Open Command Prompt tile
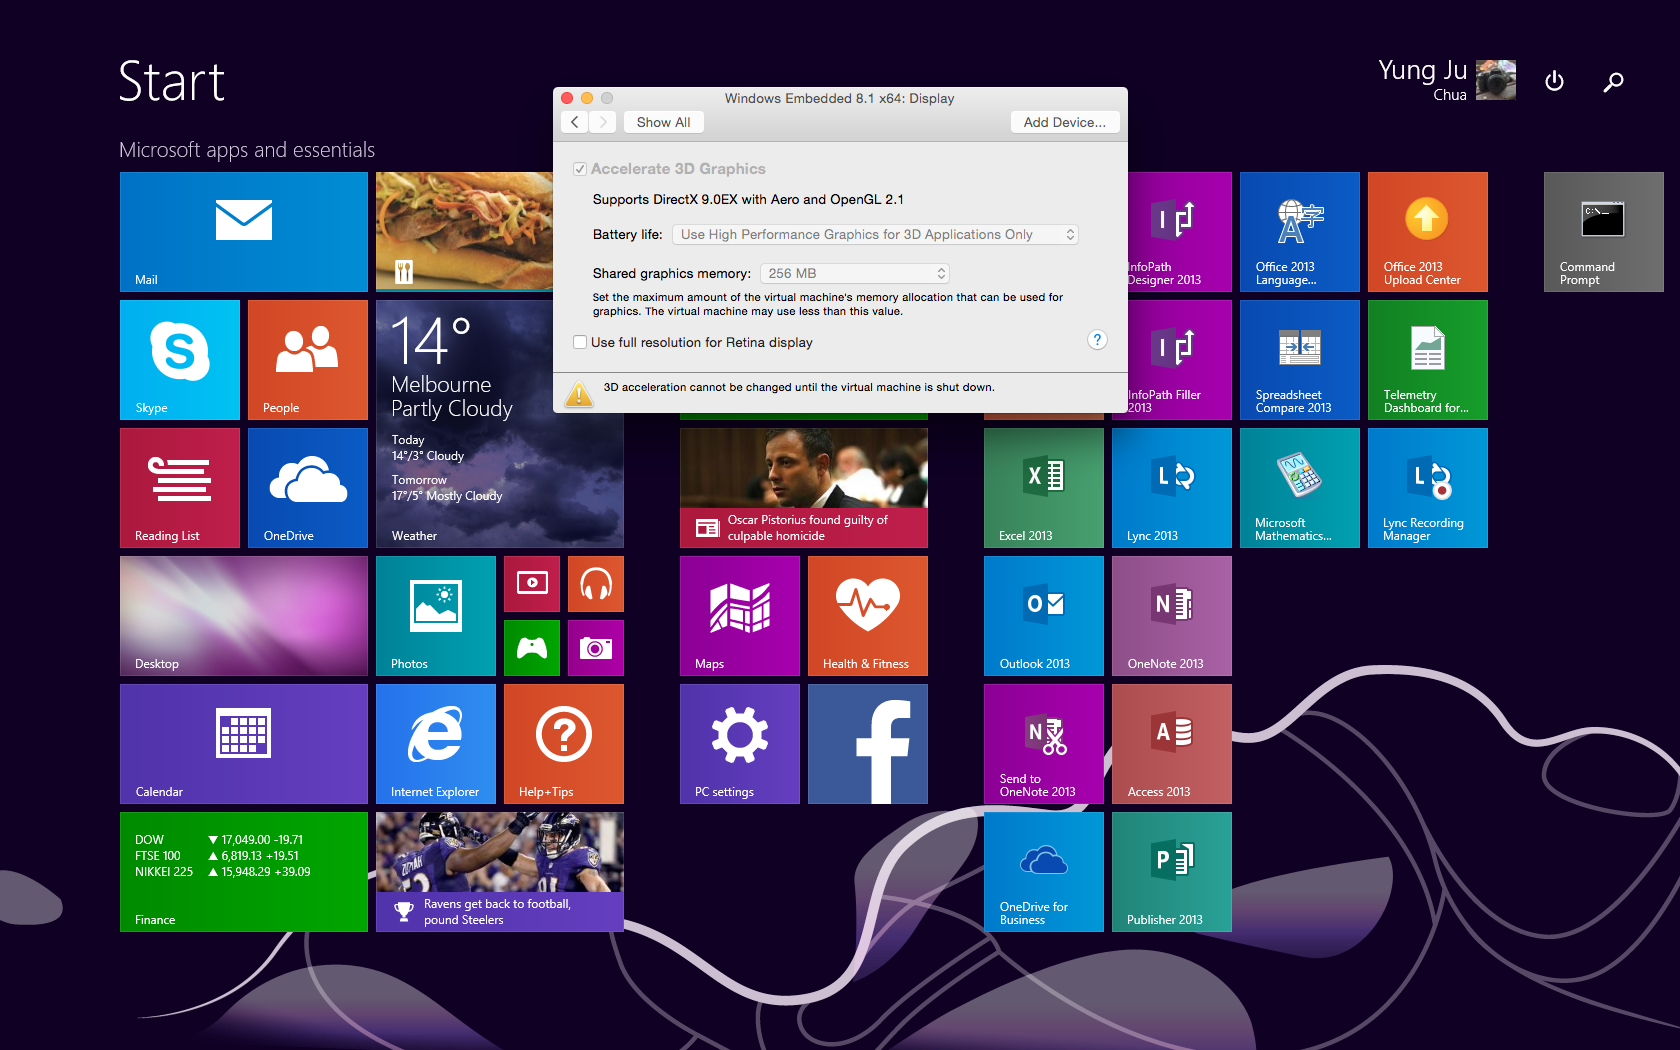This screenshot has width=1680, height=1050. (1604, 232)
